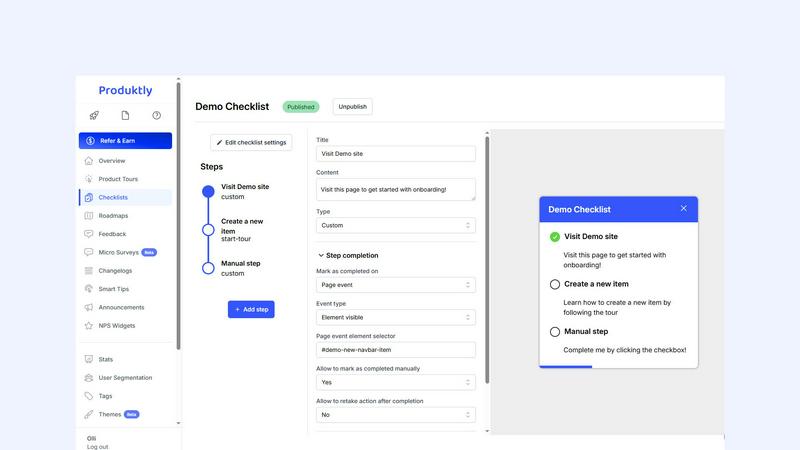The width and height of the screenshot is (800, 450).
Task: Click the User Segmentation icon
Action: click(89, 378)
